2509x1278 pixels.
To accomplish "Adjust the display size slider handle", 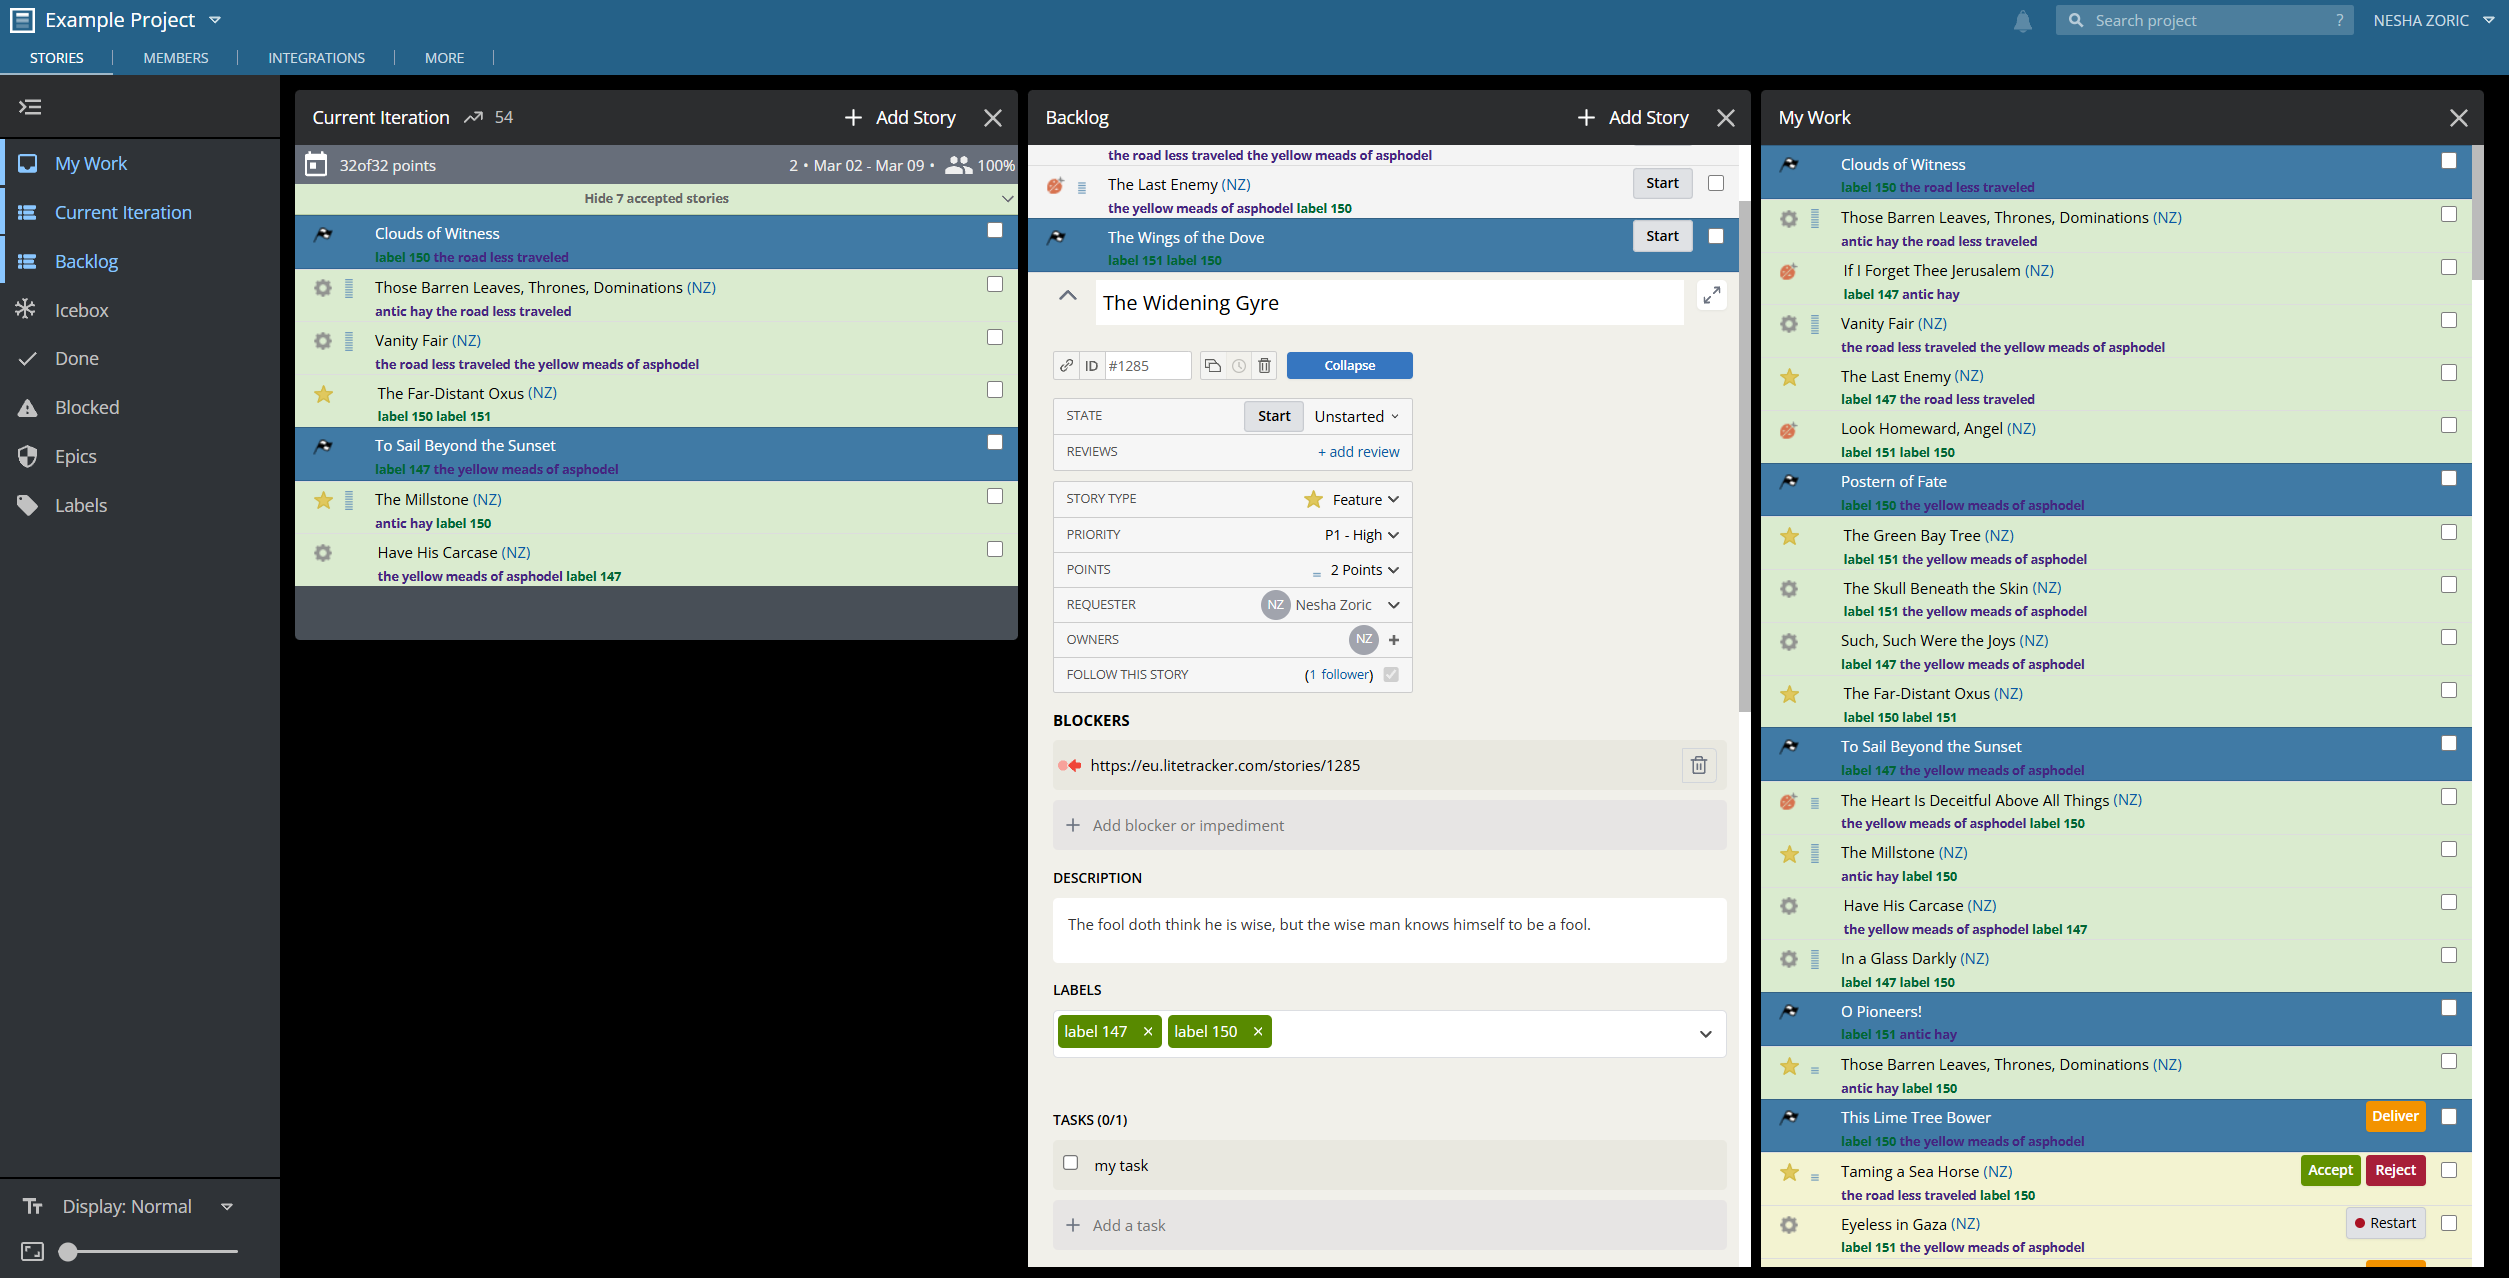I will pos(68,1251).
